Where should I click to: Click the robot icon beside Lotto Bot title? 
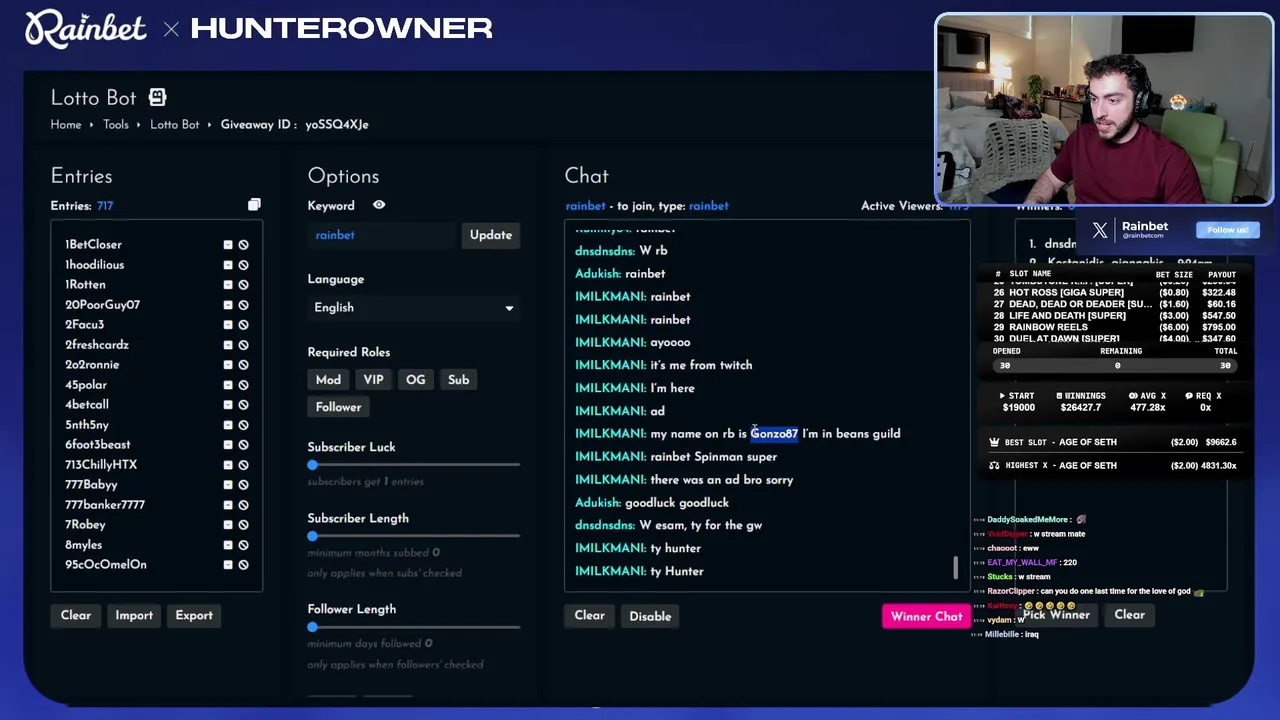click(157, 97)
